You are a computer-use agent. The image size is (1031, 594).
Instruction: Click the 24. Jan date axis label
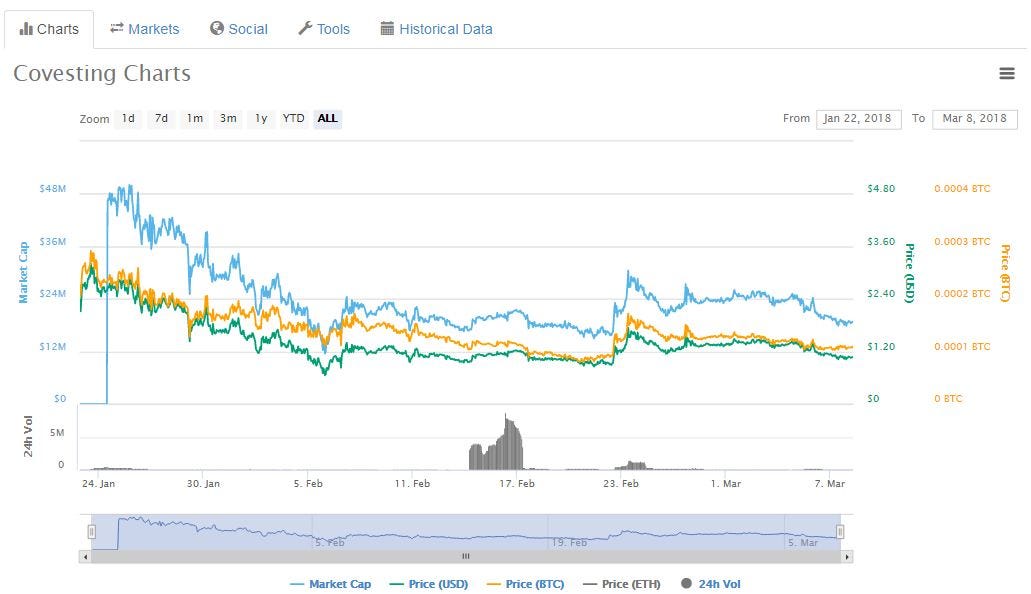pyautogui.click(x=99, y=483)
